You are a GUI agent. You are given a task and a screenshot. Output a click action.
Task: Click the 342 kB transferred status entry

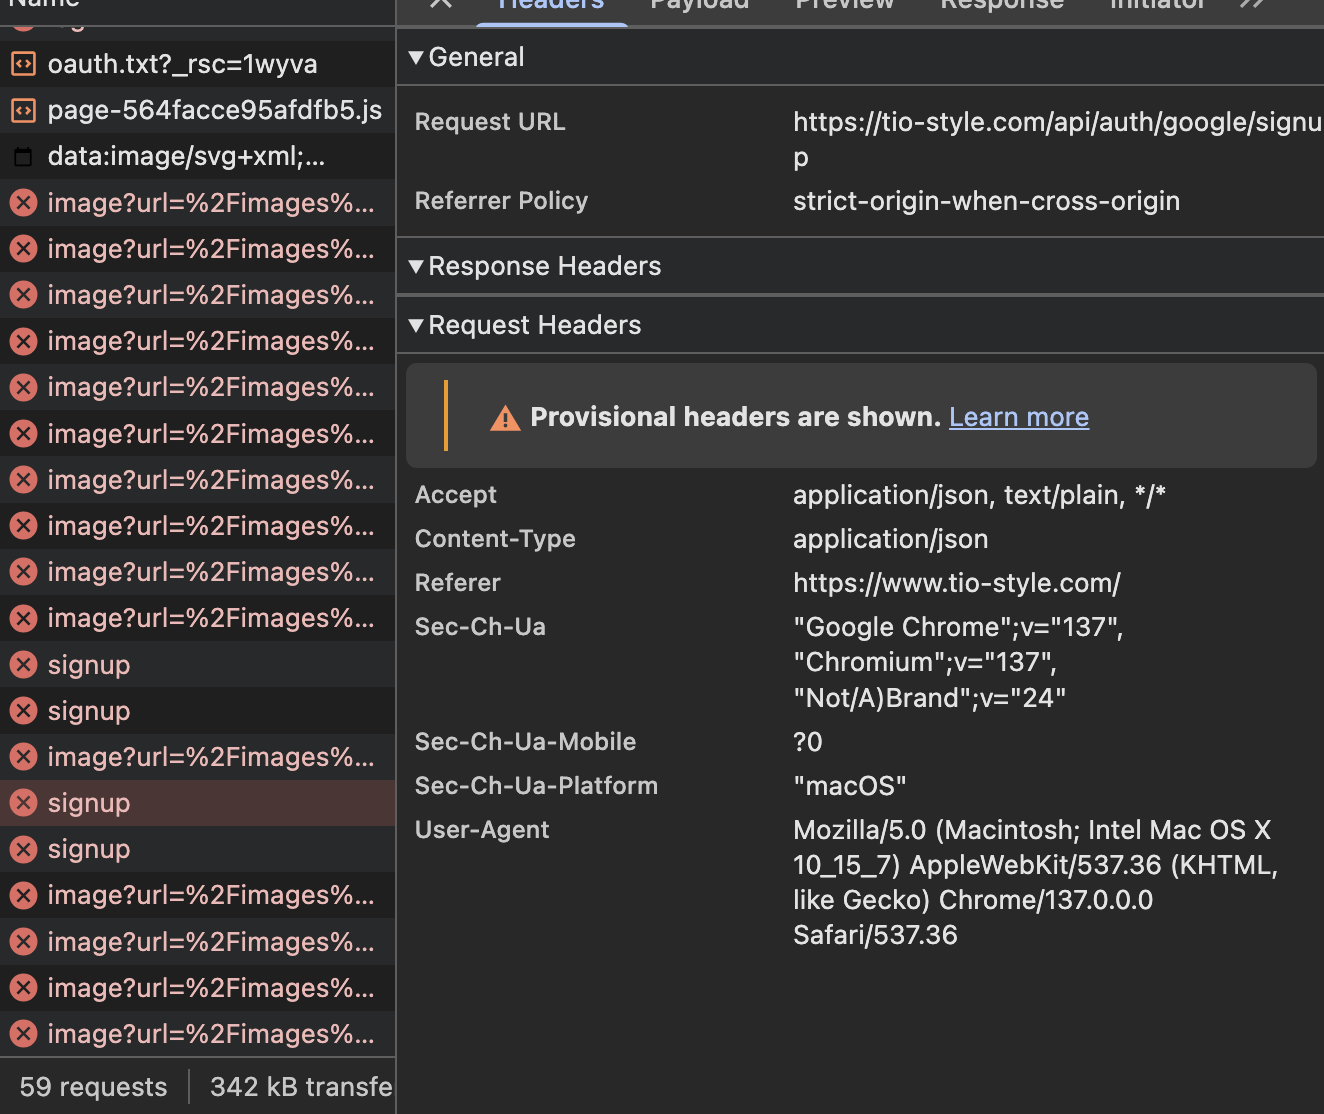pos(301,1087)
